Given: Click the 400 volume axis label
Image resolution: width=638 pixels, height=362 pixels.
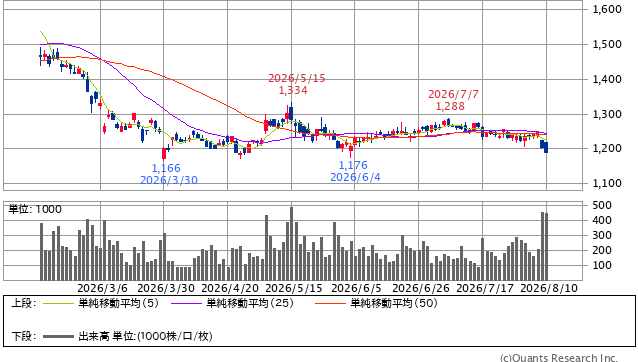Looking at the screenshot, I should click(602, 220).
